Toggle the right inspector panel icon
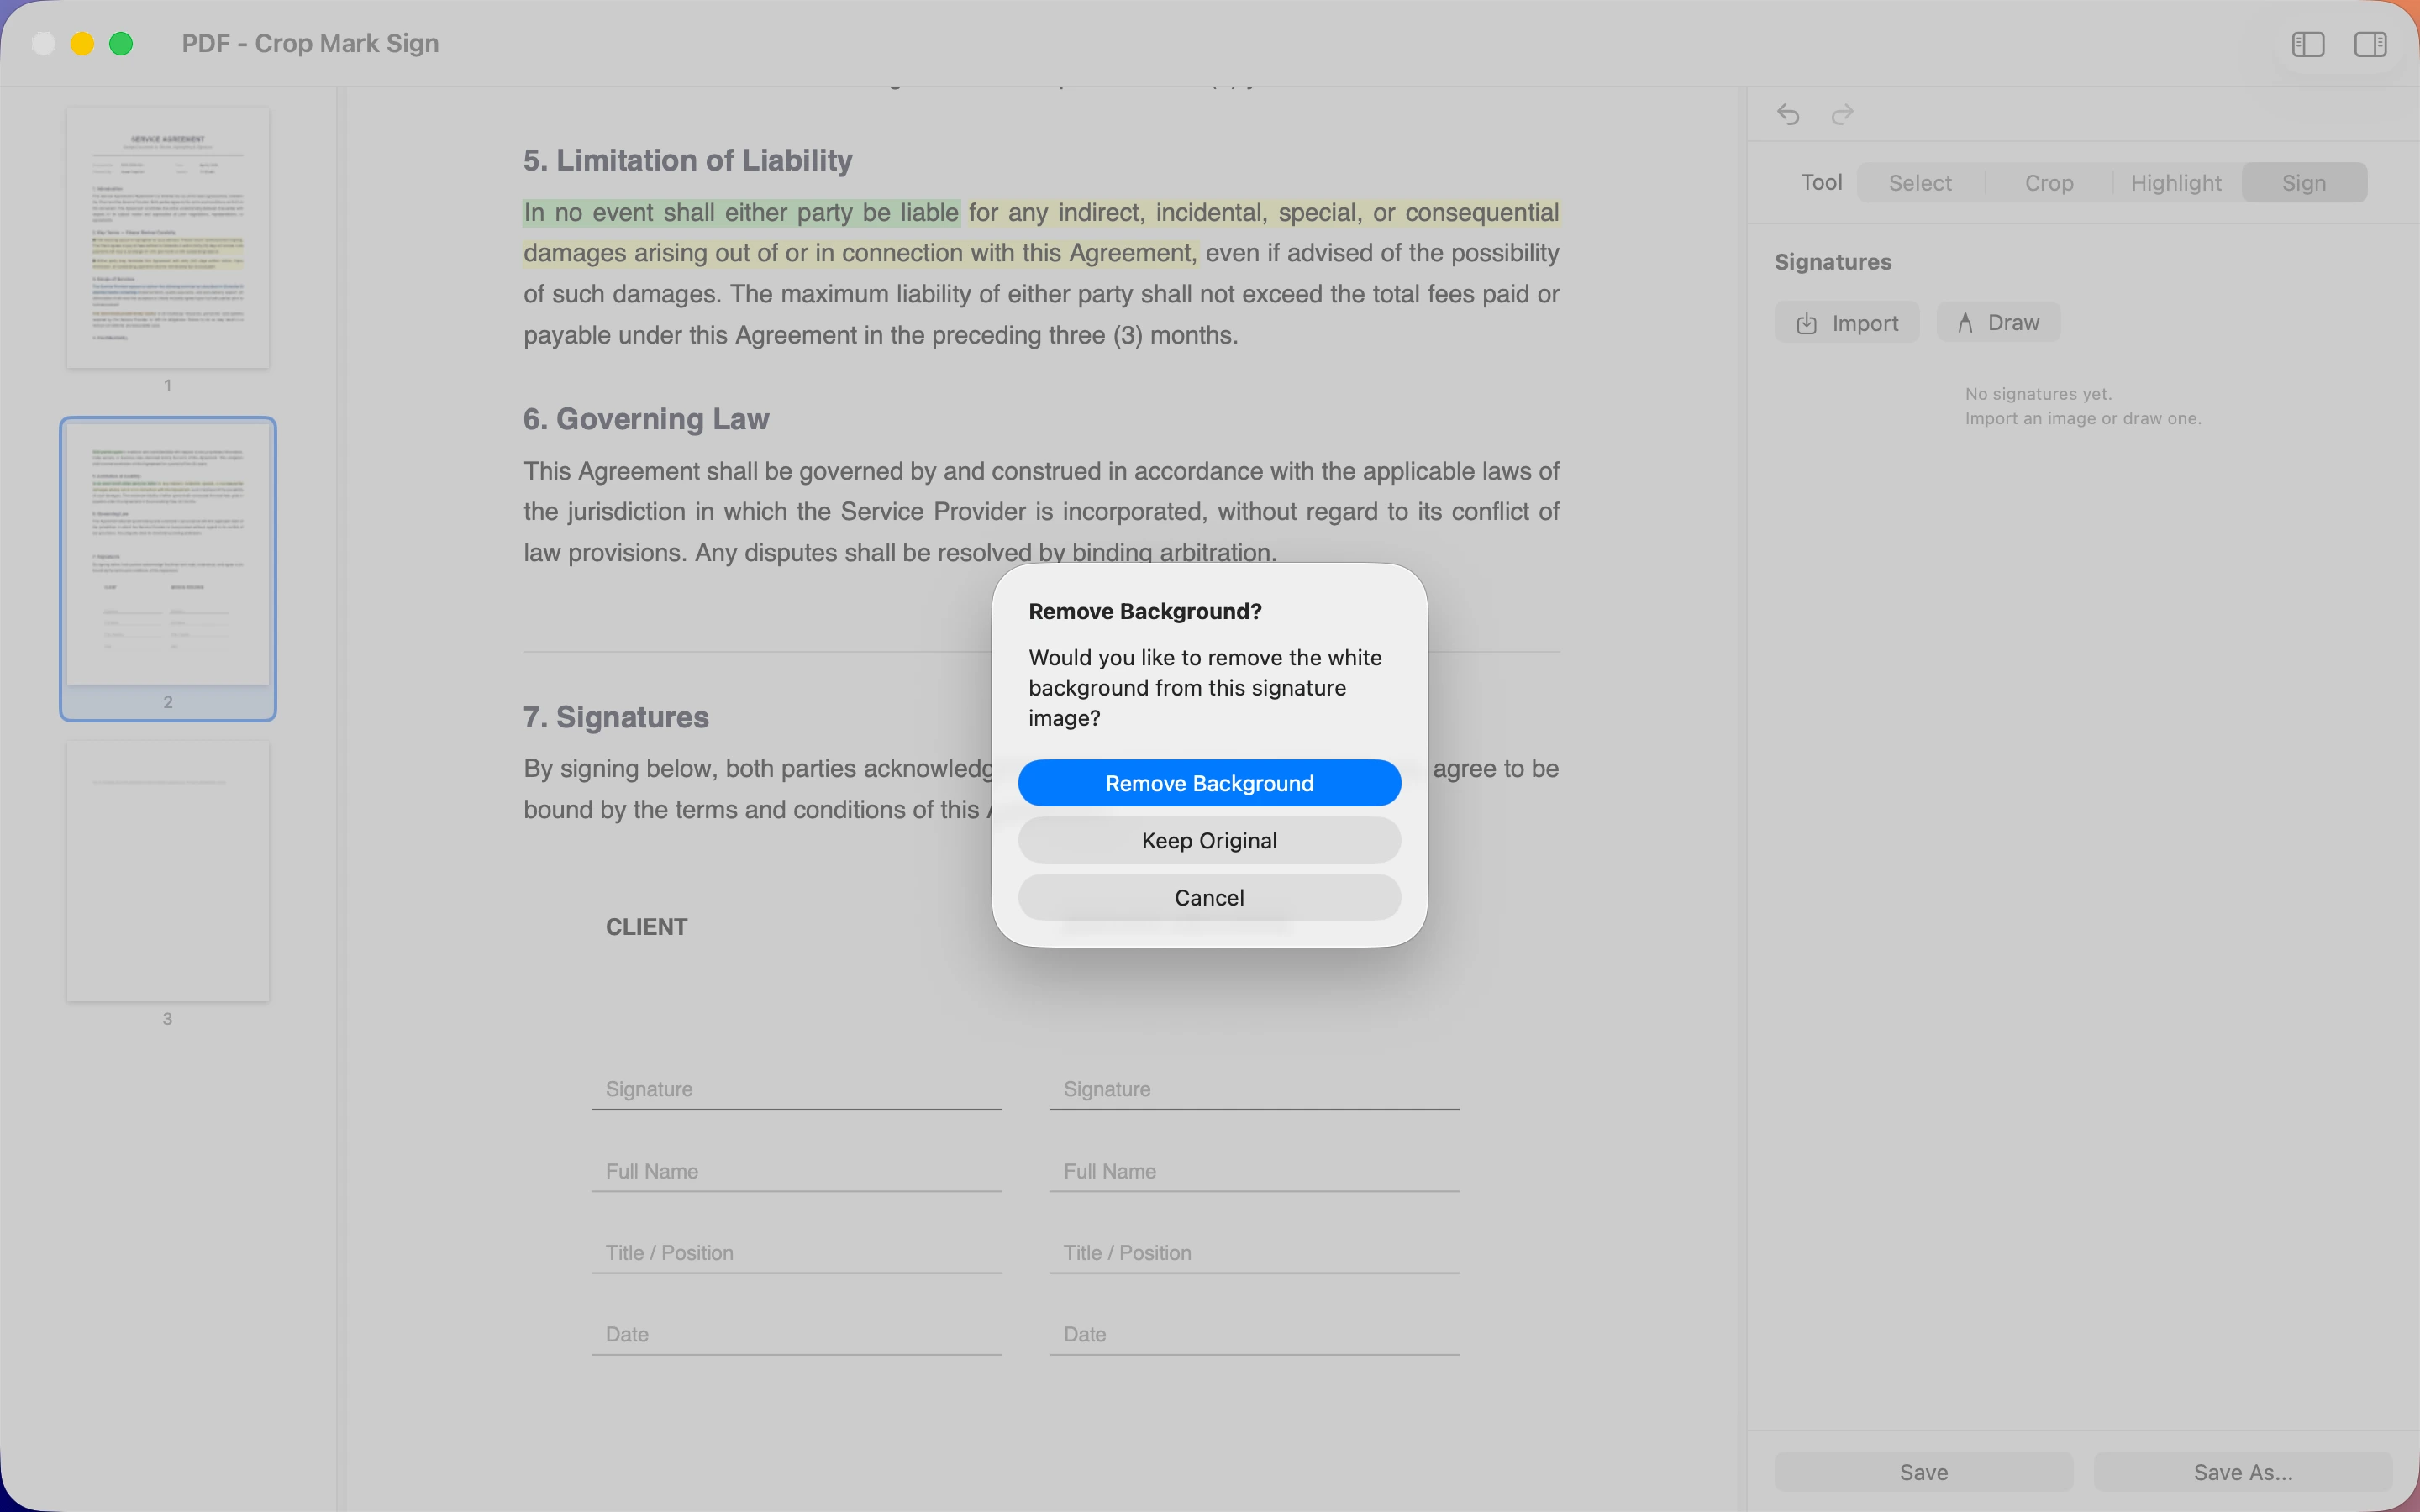The width and height of the screenshot is (2420, 1512). [2370, 44]
